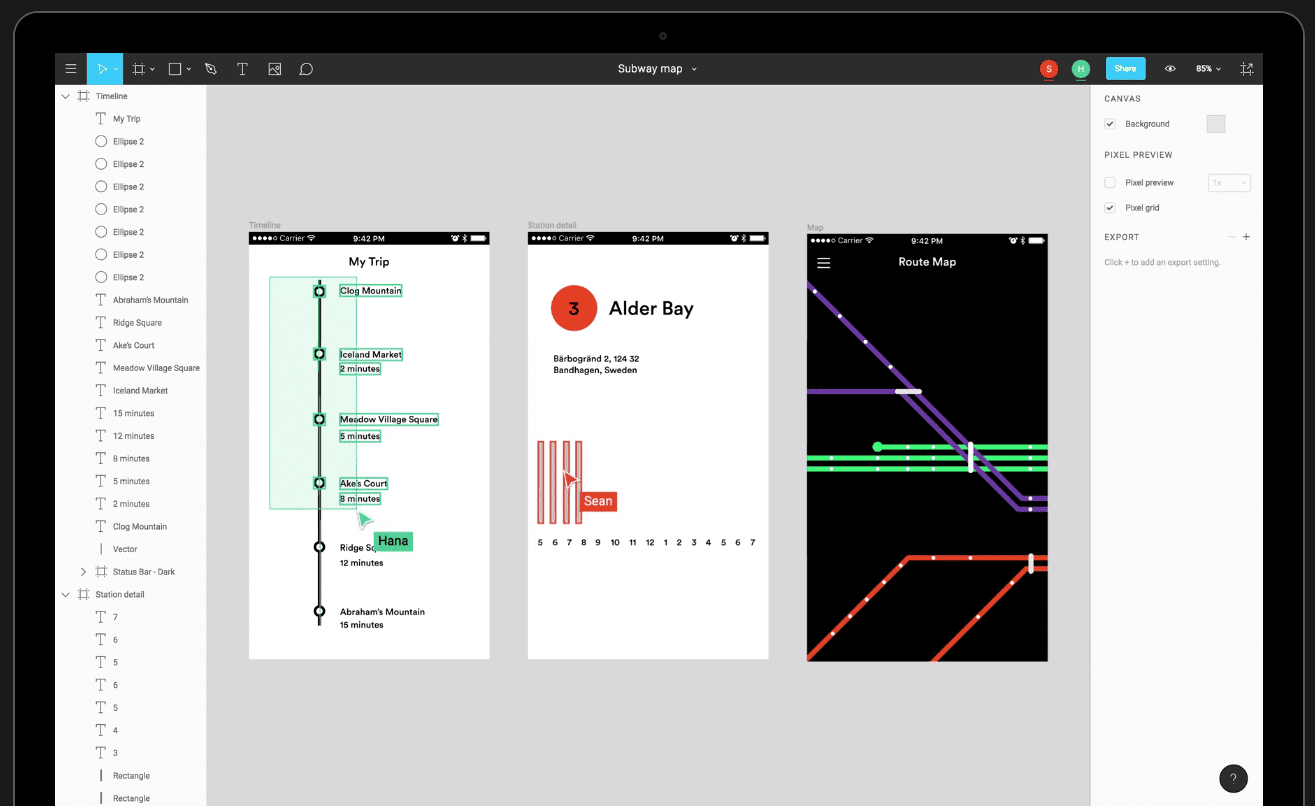Image resolution: width=1315 pixels, height=806 pixels.
Task: Open the Subway map file title menu
Action: pyautogui.click(x=657, y=69)
